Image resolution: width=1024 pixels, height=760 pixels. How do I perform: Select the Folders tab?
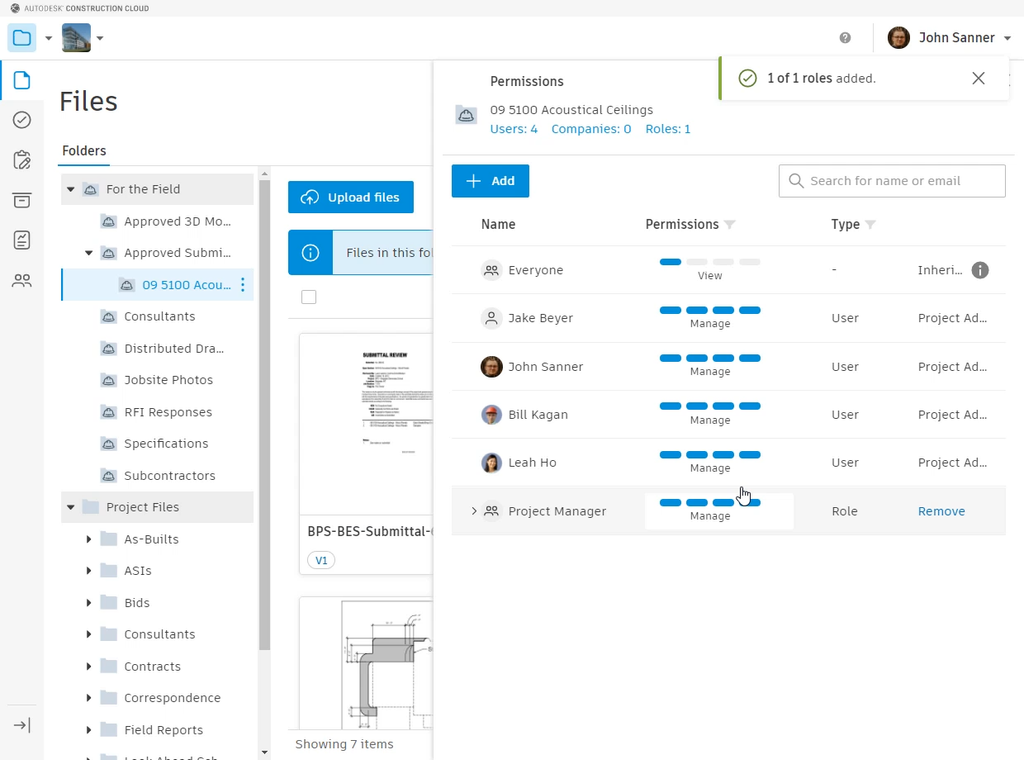84,151
